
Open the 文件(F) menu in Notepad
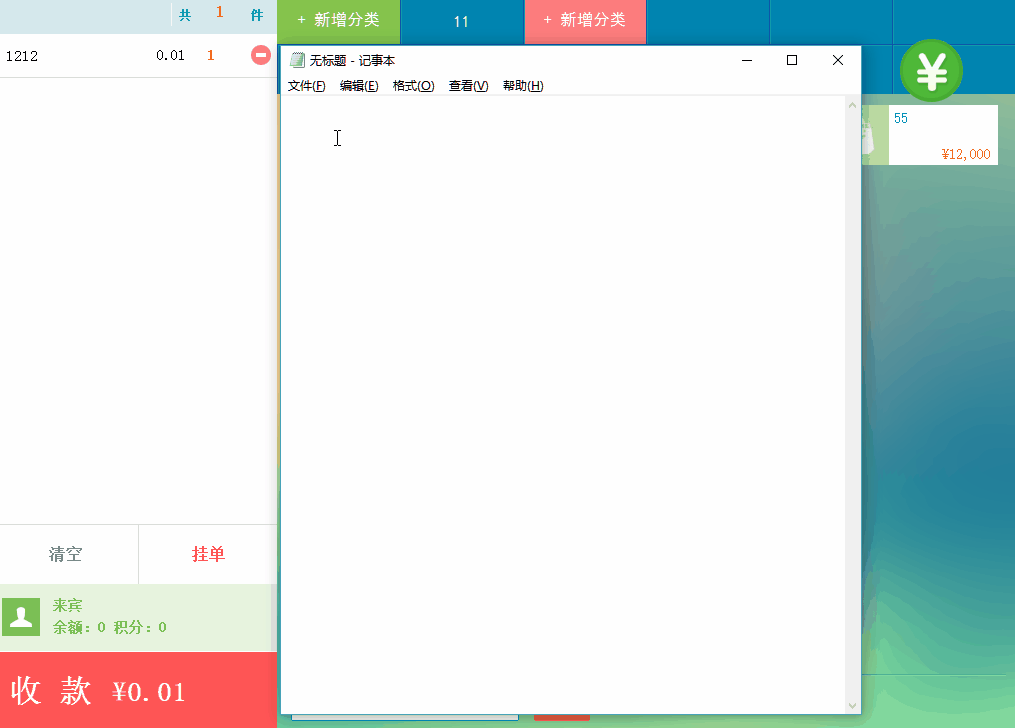pos(306,85)
